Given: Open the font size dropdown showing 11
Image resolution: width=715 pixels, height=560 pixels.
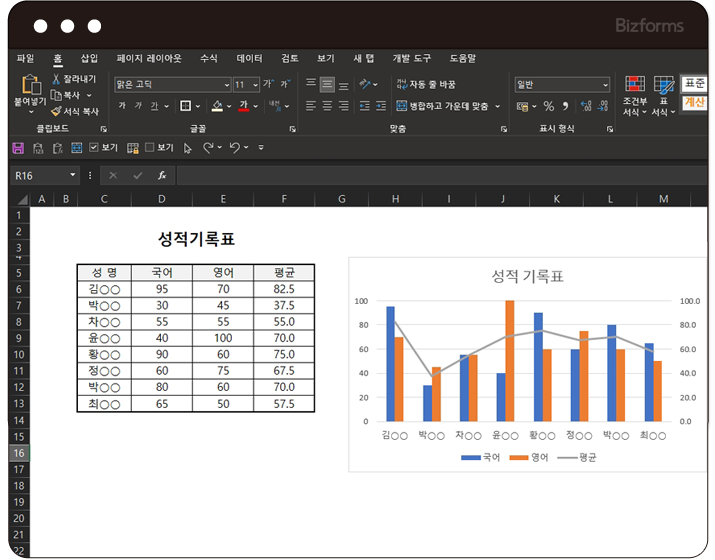Looking at the screenshot, I should click(x=254, y=85).
